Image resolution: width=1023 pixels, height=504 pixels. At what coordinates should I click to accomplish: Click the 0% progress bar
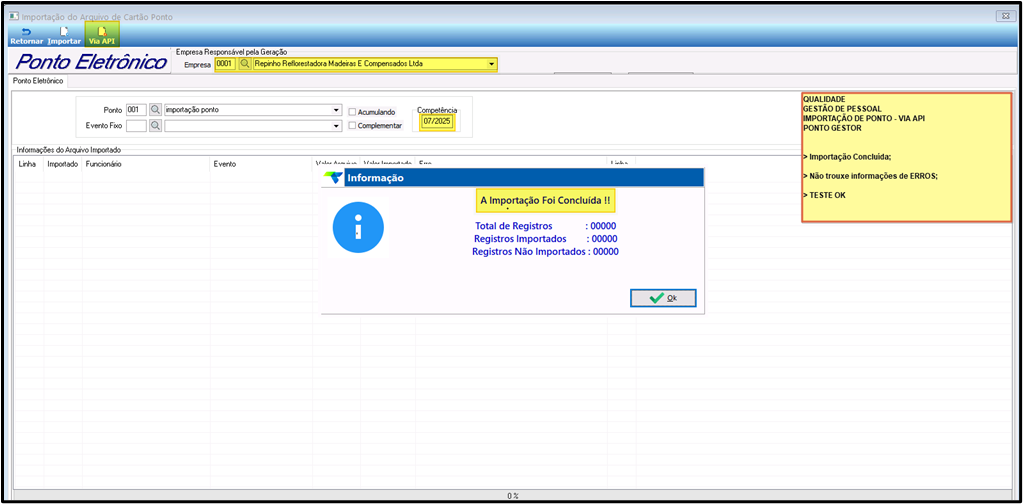[x=512, y=496]
